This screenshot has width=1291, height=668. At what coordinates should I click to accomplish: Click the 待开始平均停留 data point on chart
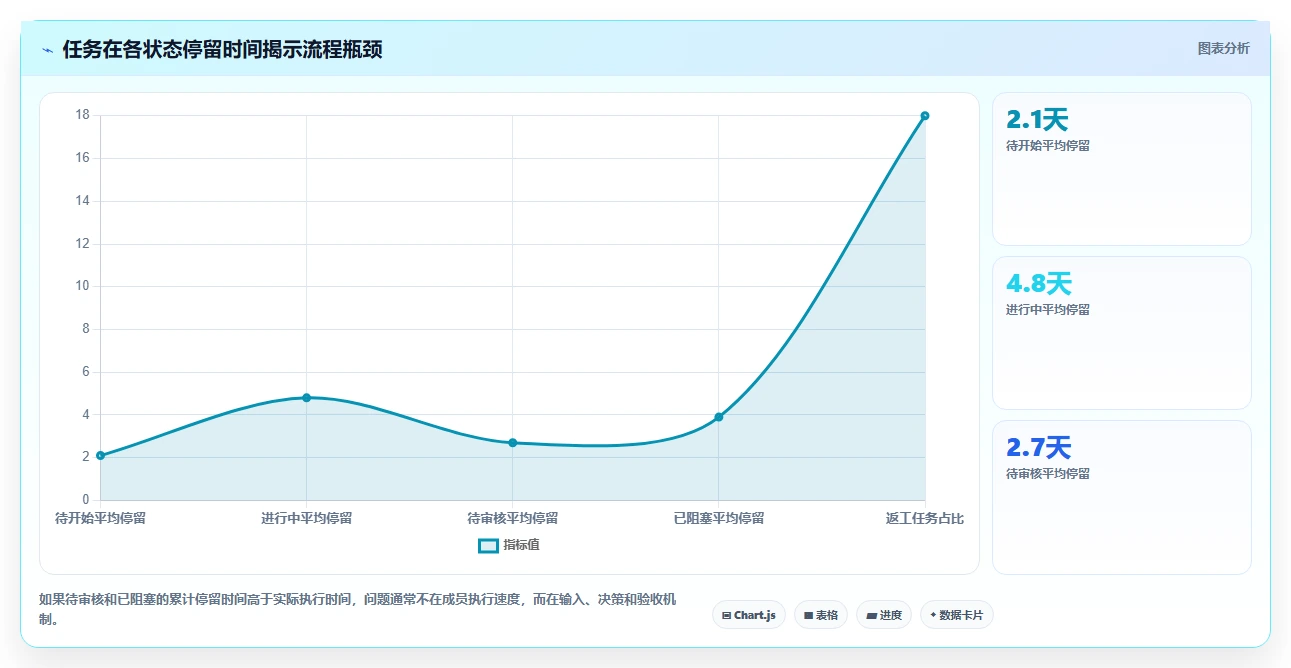[100, 455]
